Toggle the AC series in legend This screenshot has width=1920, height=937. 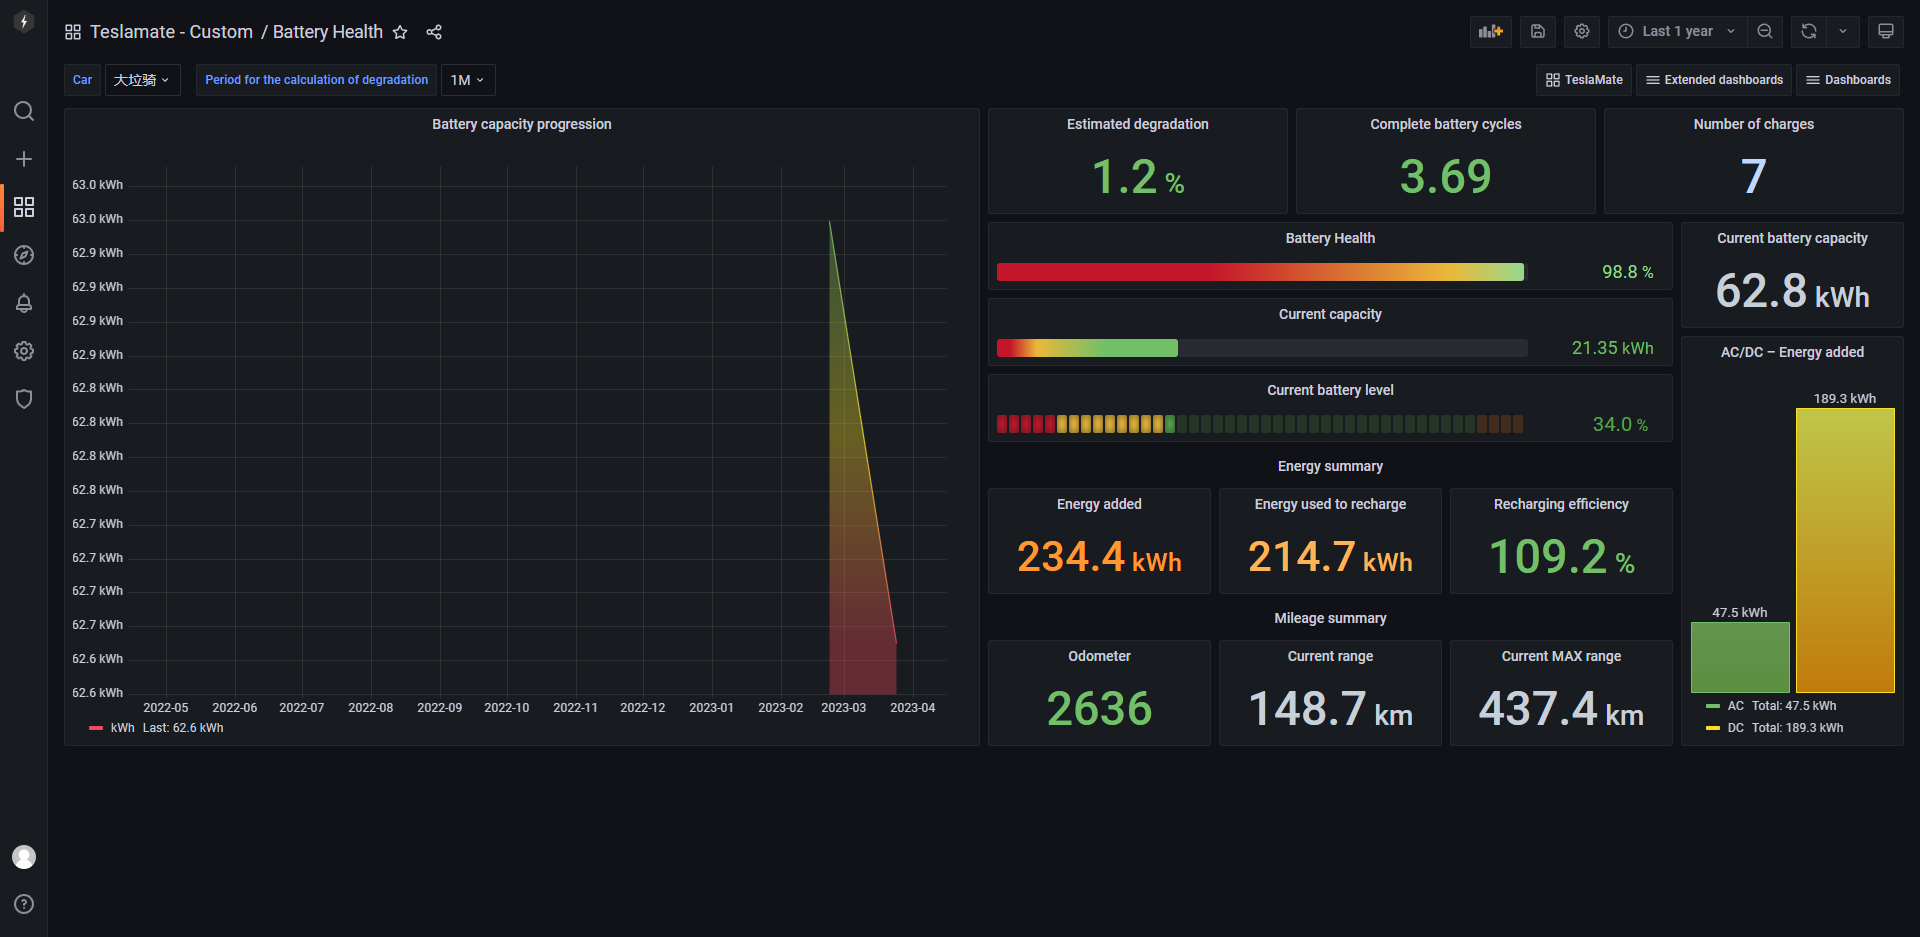pos(1735,706)
